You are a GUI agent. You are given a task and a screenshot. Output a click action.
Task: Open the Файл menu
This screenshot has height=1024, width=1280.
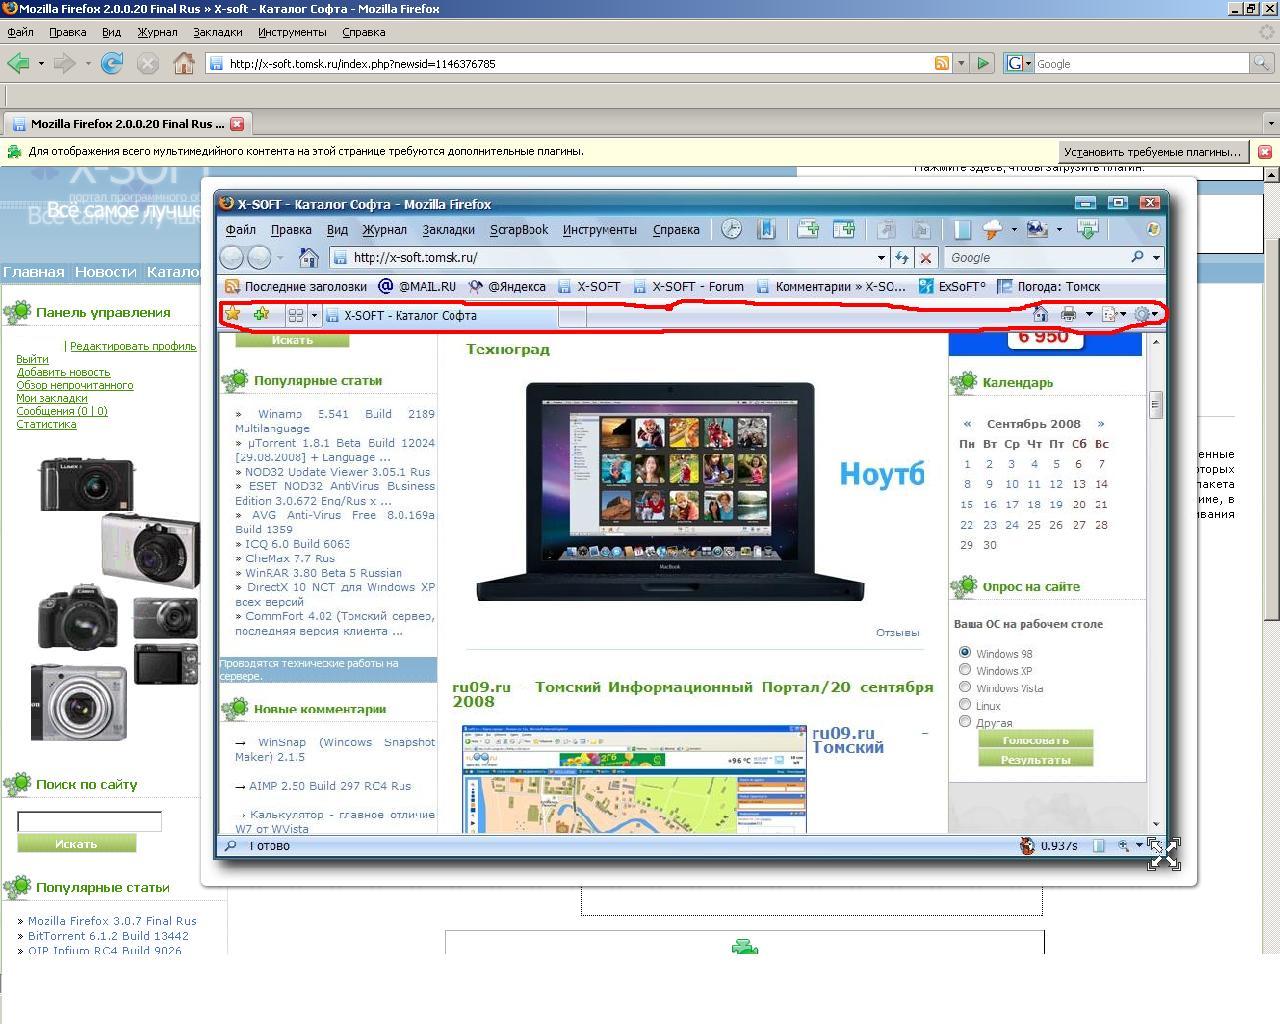[20, 32]
